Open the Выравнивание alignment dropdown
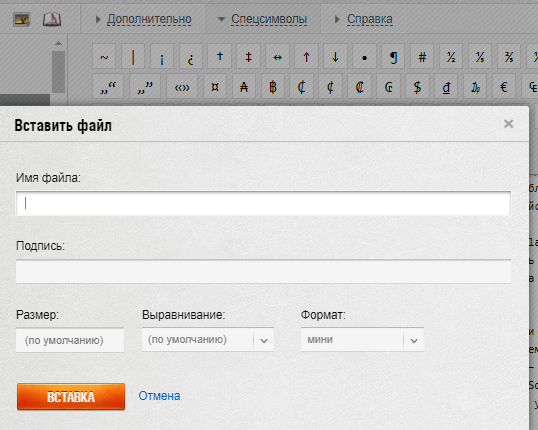538x430 pixels. [x=208, y=340]
